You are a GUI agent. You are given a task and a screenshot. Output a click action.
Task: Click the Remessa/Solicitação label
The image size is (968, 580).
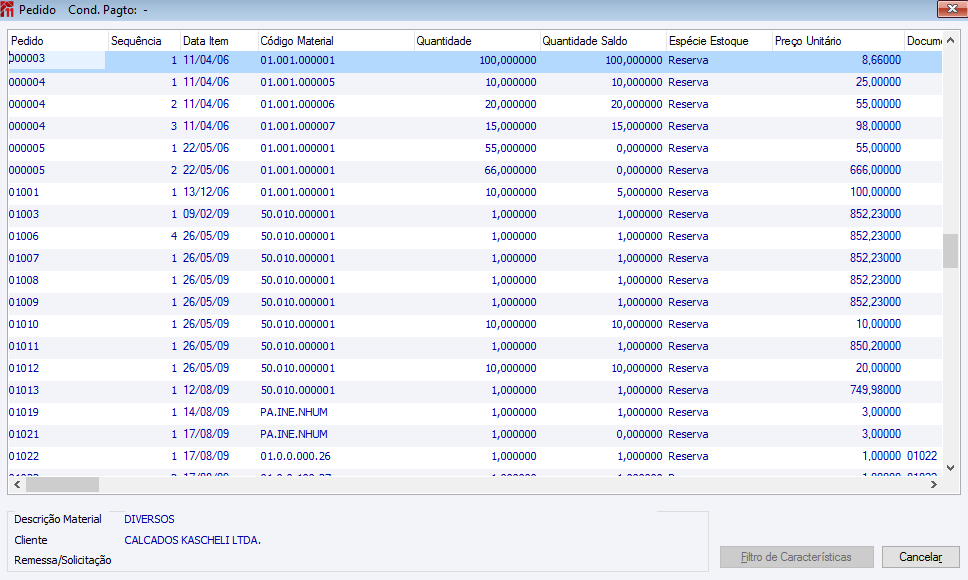click(x=63, y=560)
